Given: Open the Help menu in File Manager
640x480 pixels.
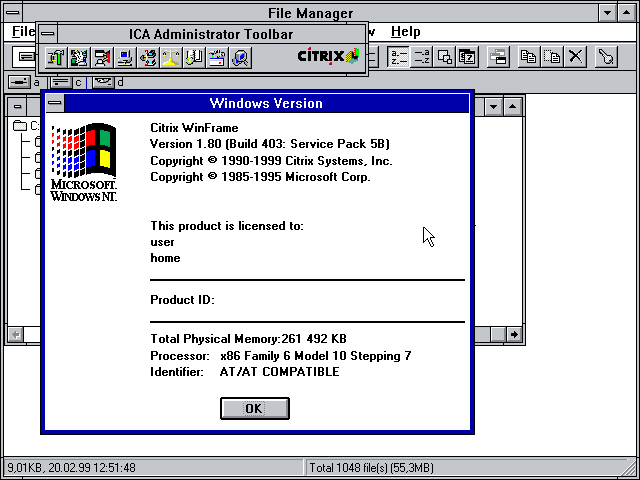Looking at the screenshot, I should (x=405, y=31).
